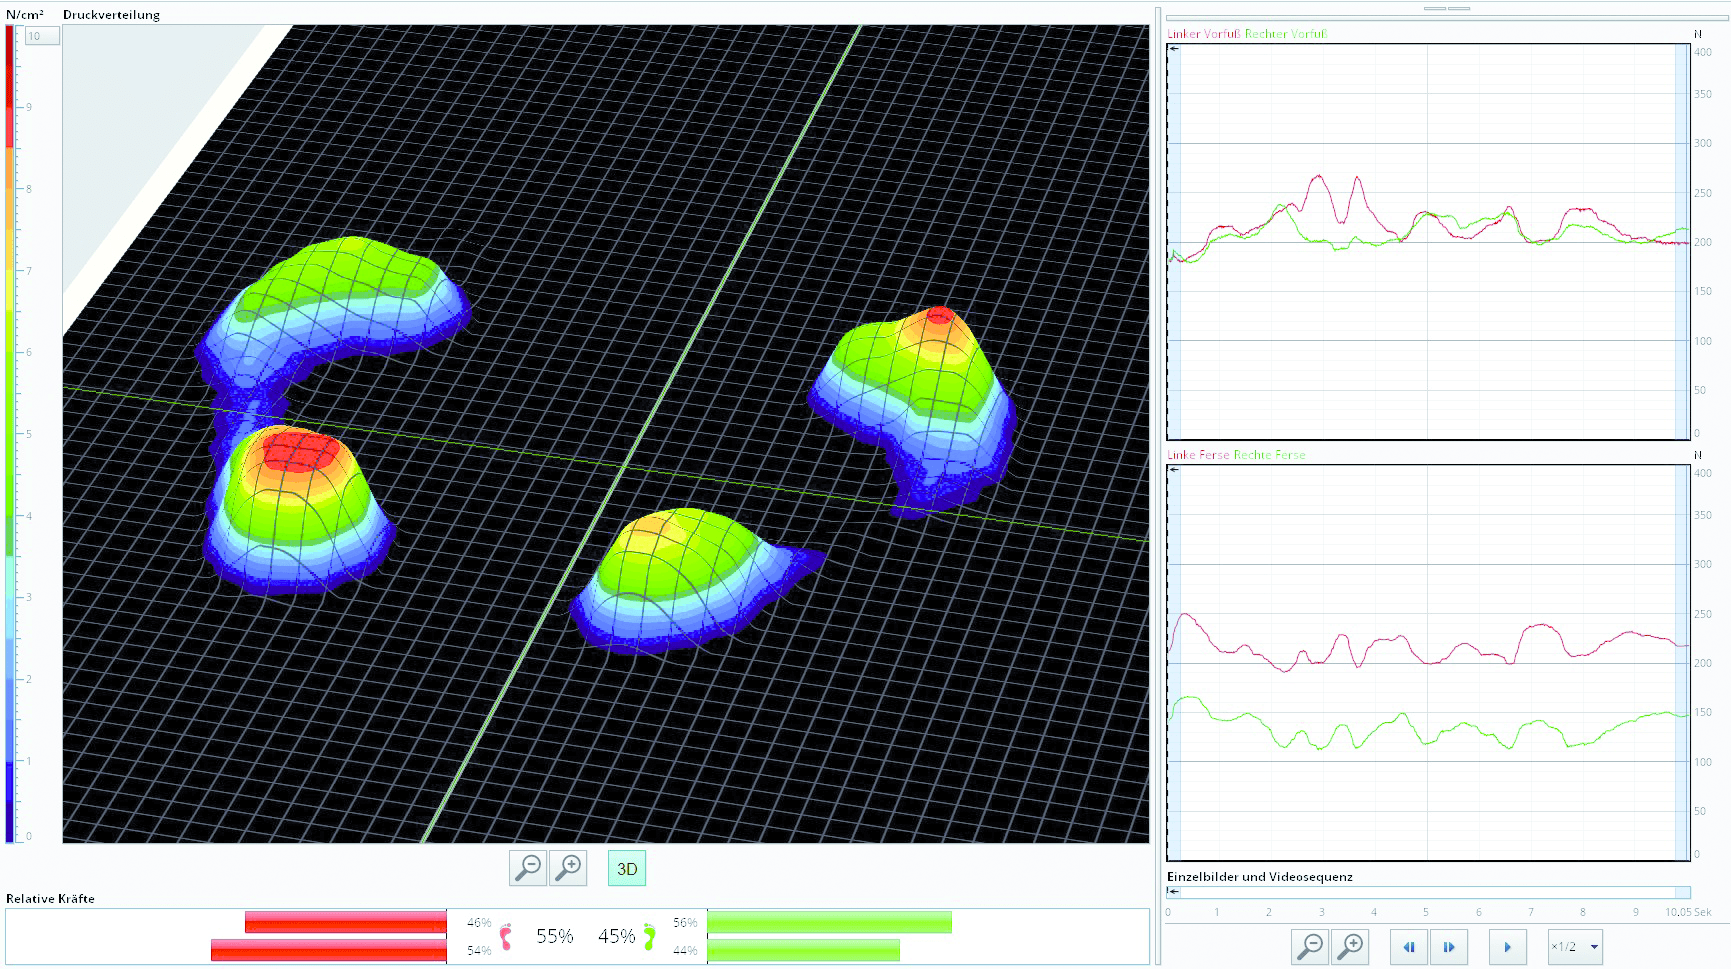Click the 'Rechter Vorfuß' legend label

[x=1286, y=34]
